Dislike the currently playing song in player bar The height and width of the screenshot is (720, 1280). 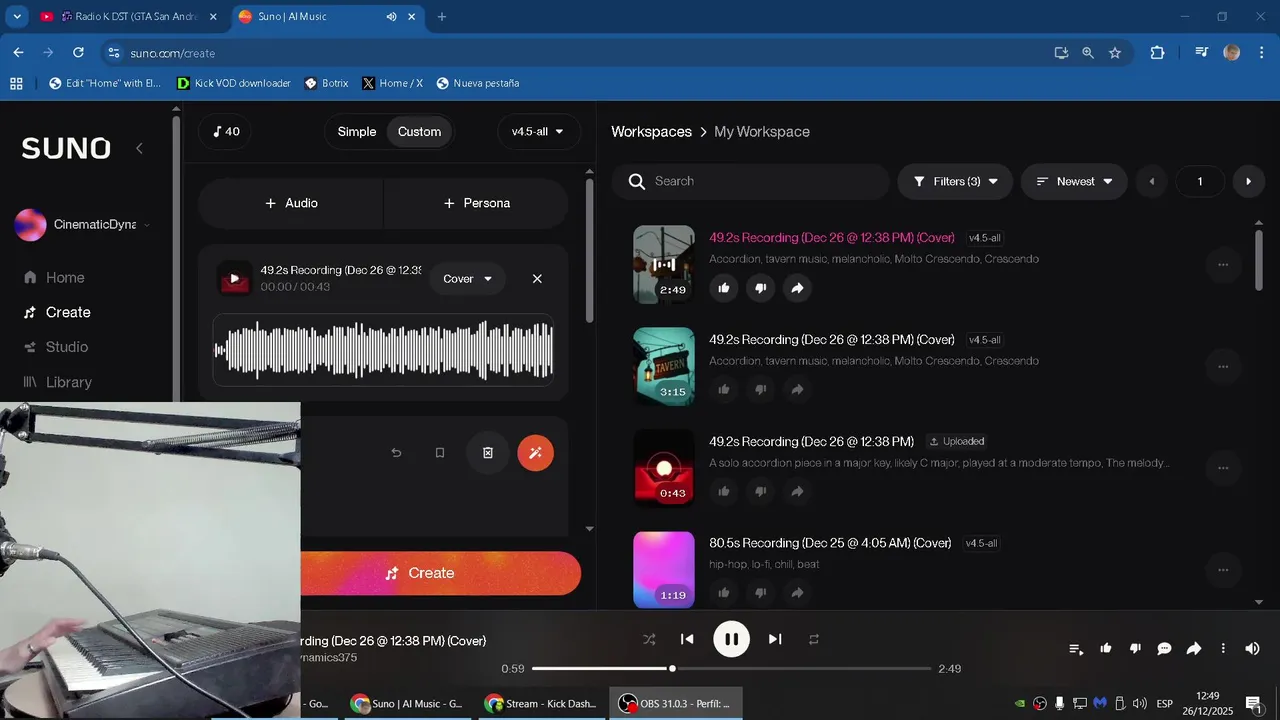coord(1135,648)
